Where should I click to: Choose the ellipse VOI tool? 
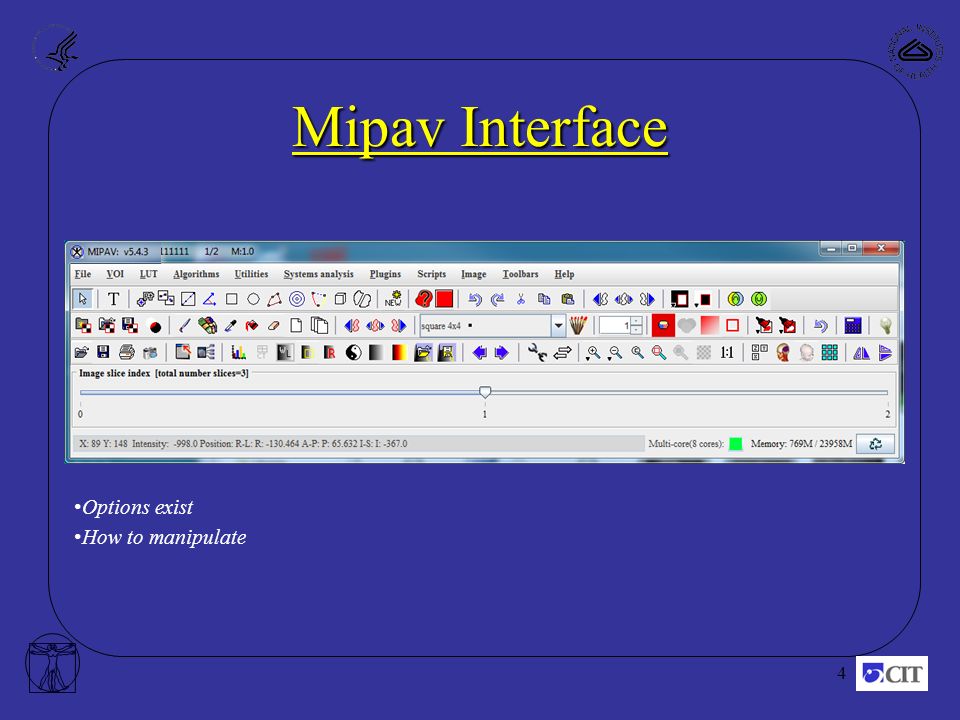[253, 299]
